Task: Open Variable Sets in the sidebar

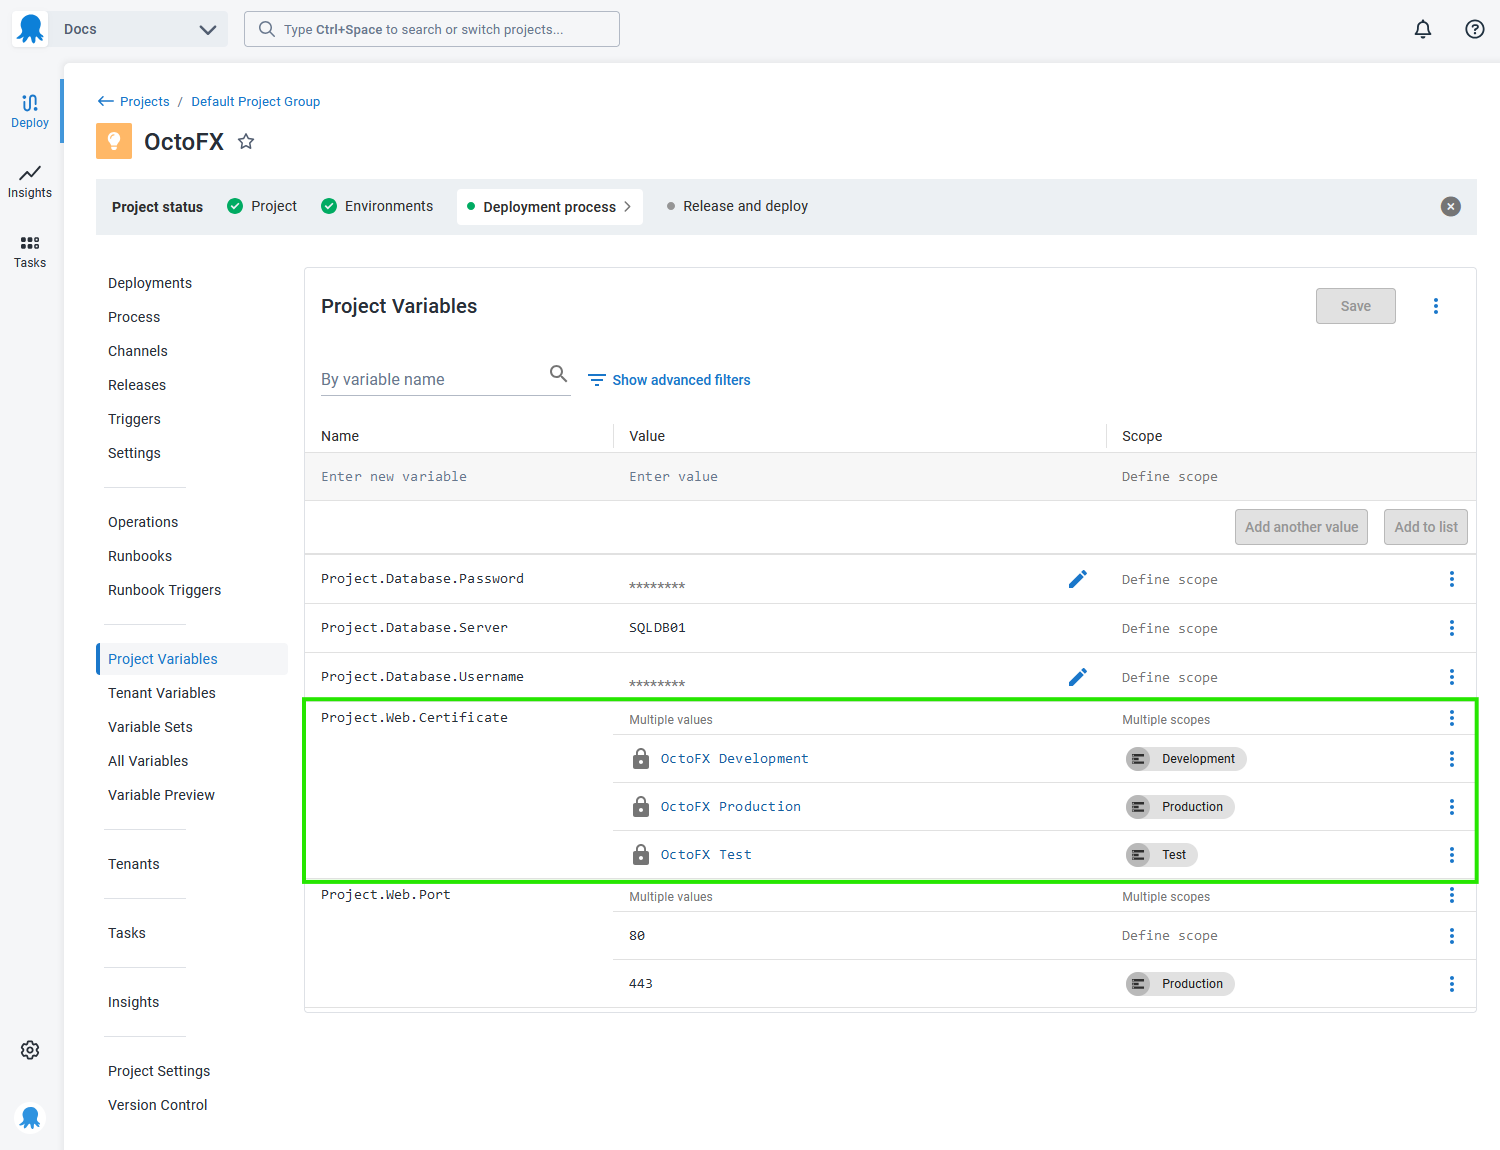Action: [x=150, y=727]
